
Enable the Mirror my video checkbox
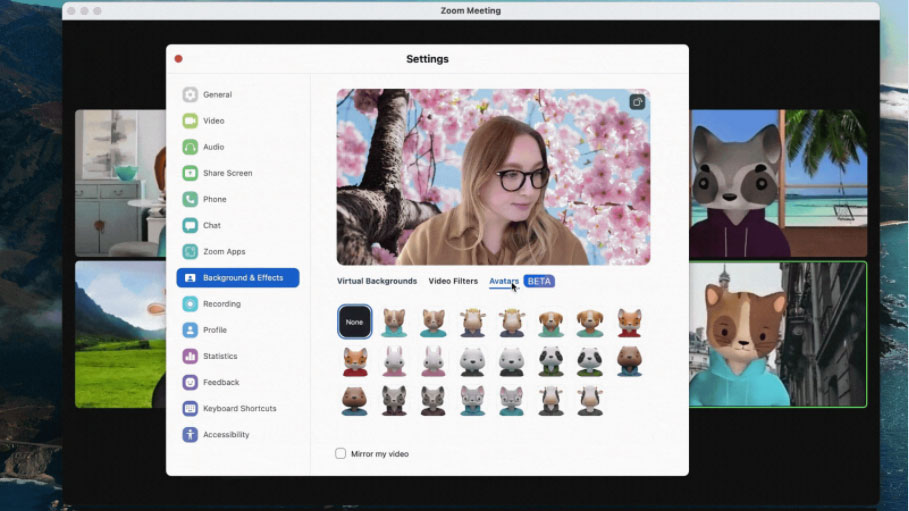point(341,454)
